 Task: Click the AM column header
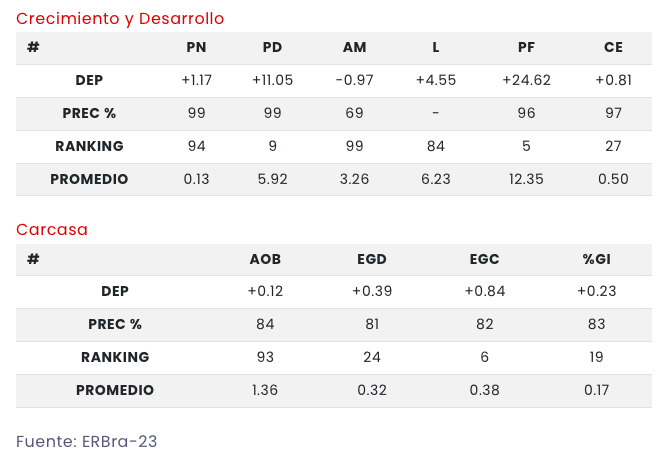click(x=354, y=48)
